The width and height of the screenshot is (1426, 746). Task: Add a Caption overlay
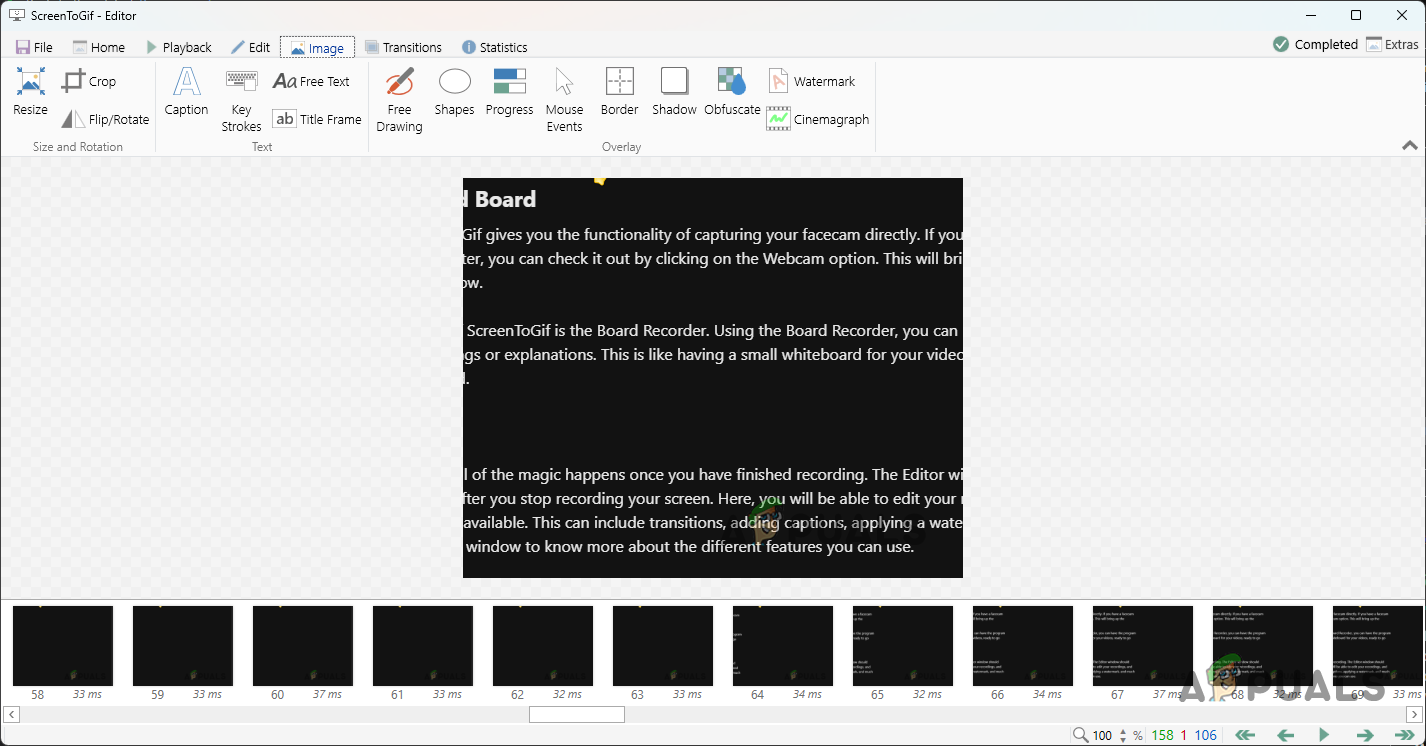point(186,92)
